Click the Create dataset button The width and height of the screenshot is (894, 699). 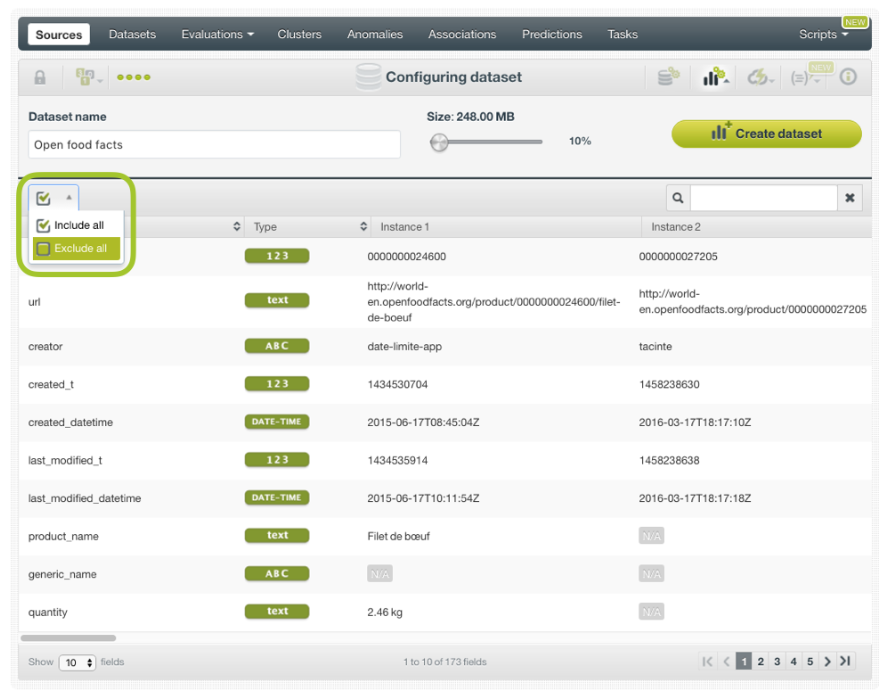click(766, 134)
